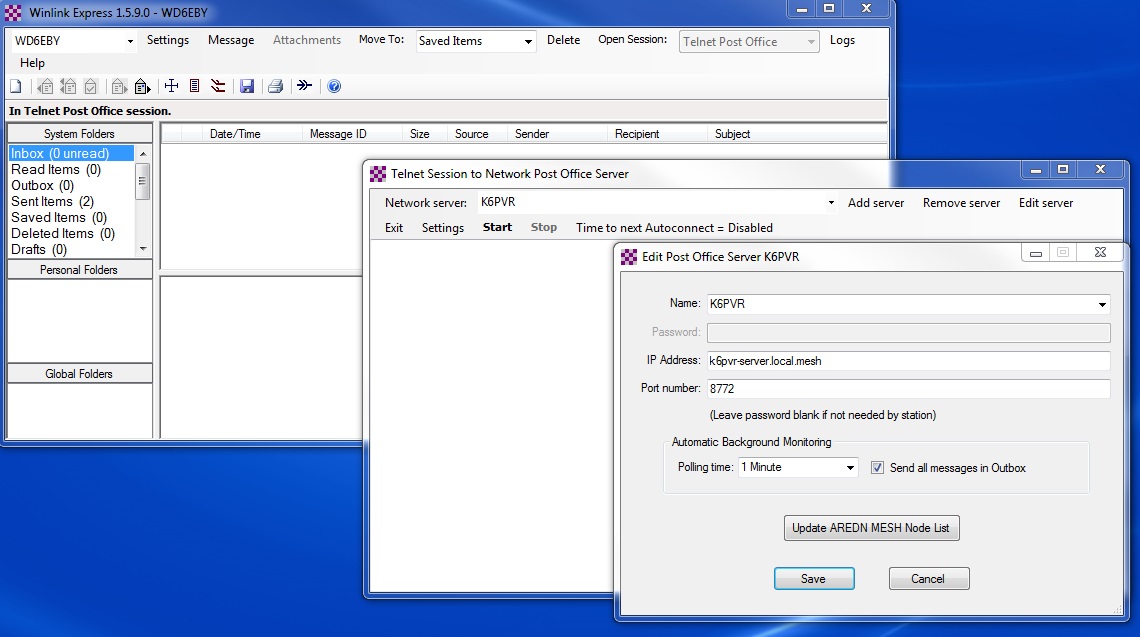Image resolution: width=1140 pixels, height=637 pixels.
Task: Click Delete in the Winlink Express menu bar
Action: (x=563, y=40)
